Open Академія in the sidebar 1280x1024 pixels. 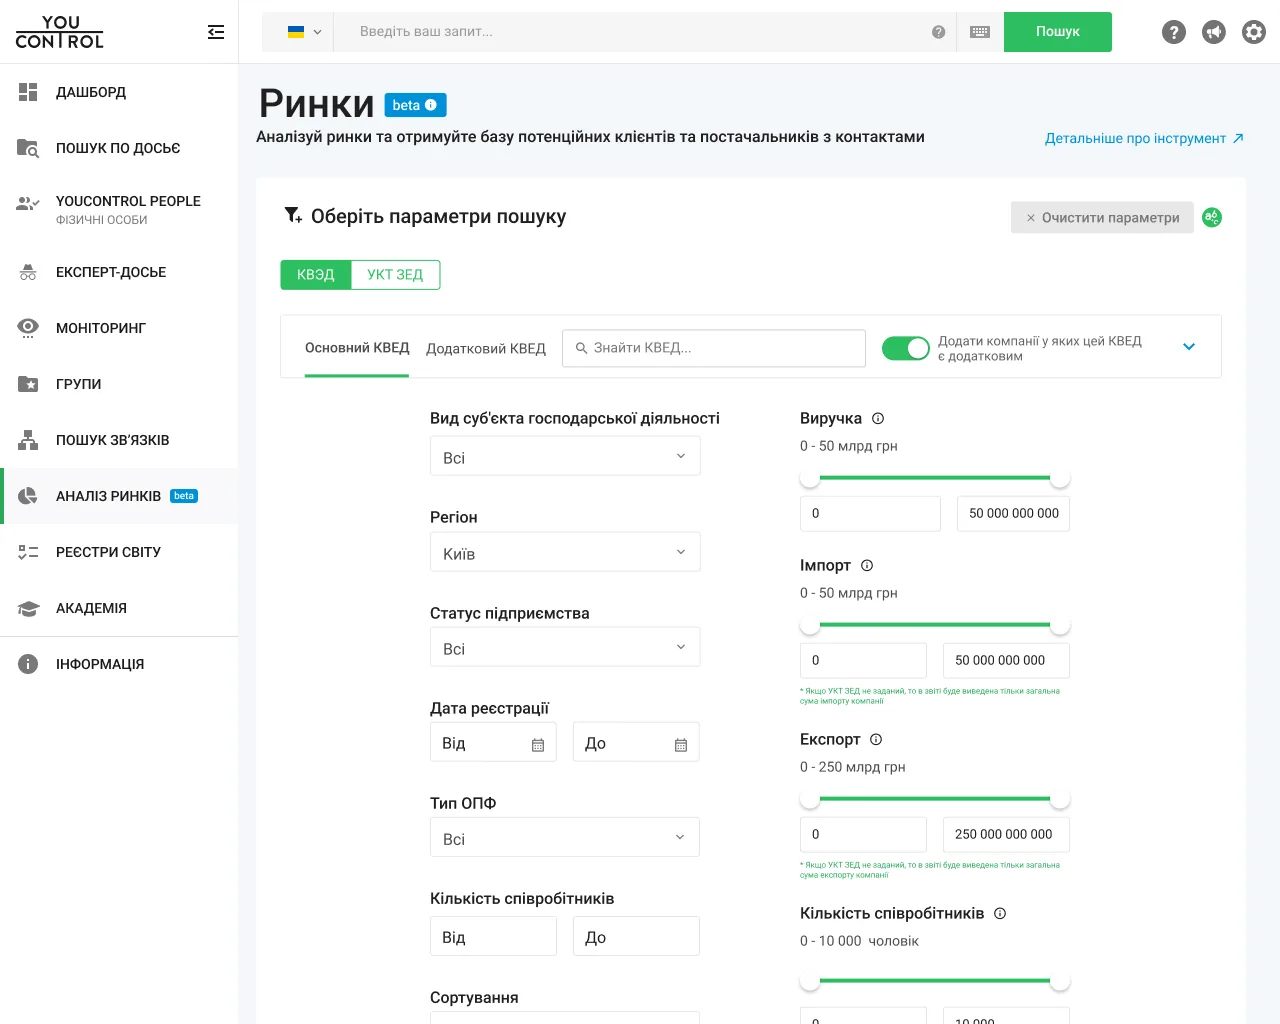119,608
